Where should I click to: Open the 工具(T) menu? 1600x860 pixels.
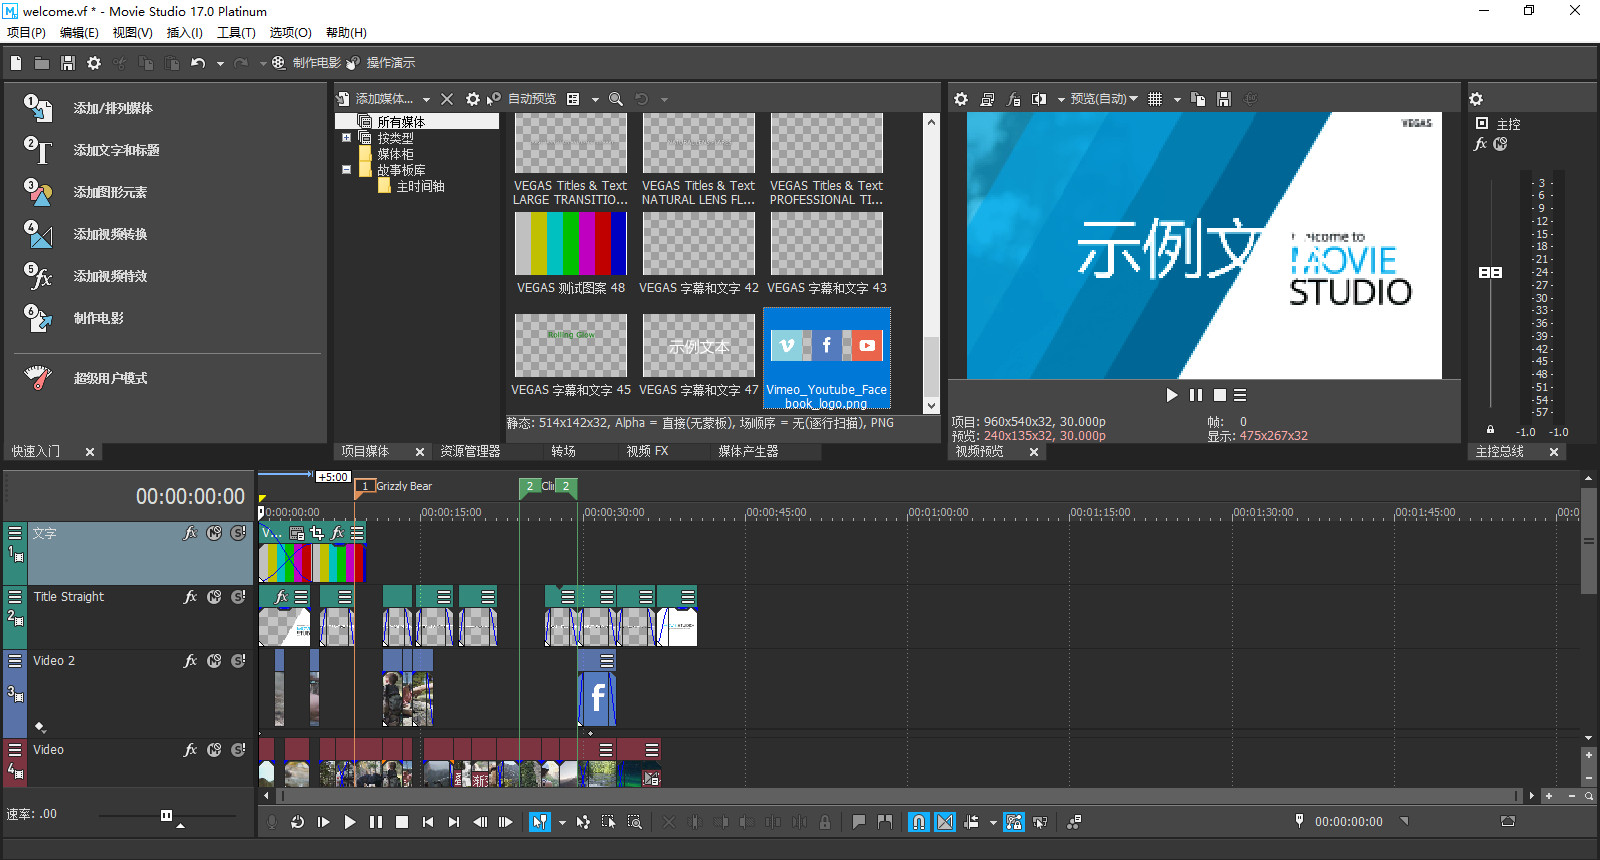pos(236,33)
